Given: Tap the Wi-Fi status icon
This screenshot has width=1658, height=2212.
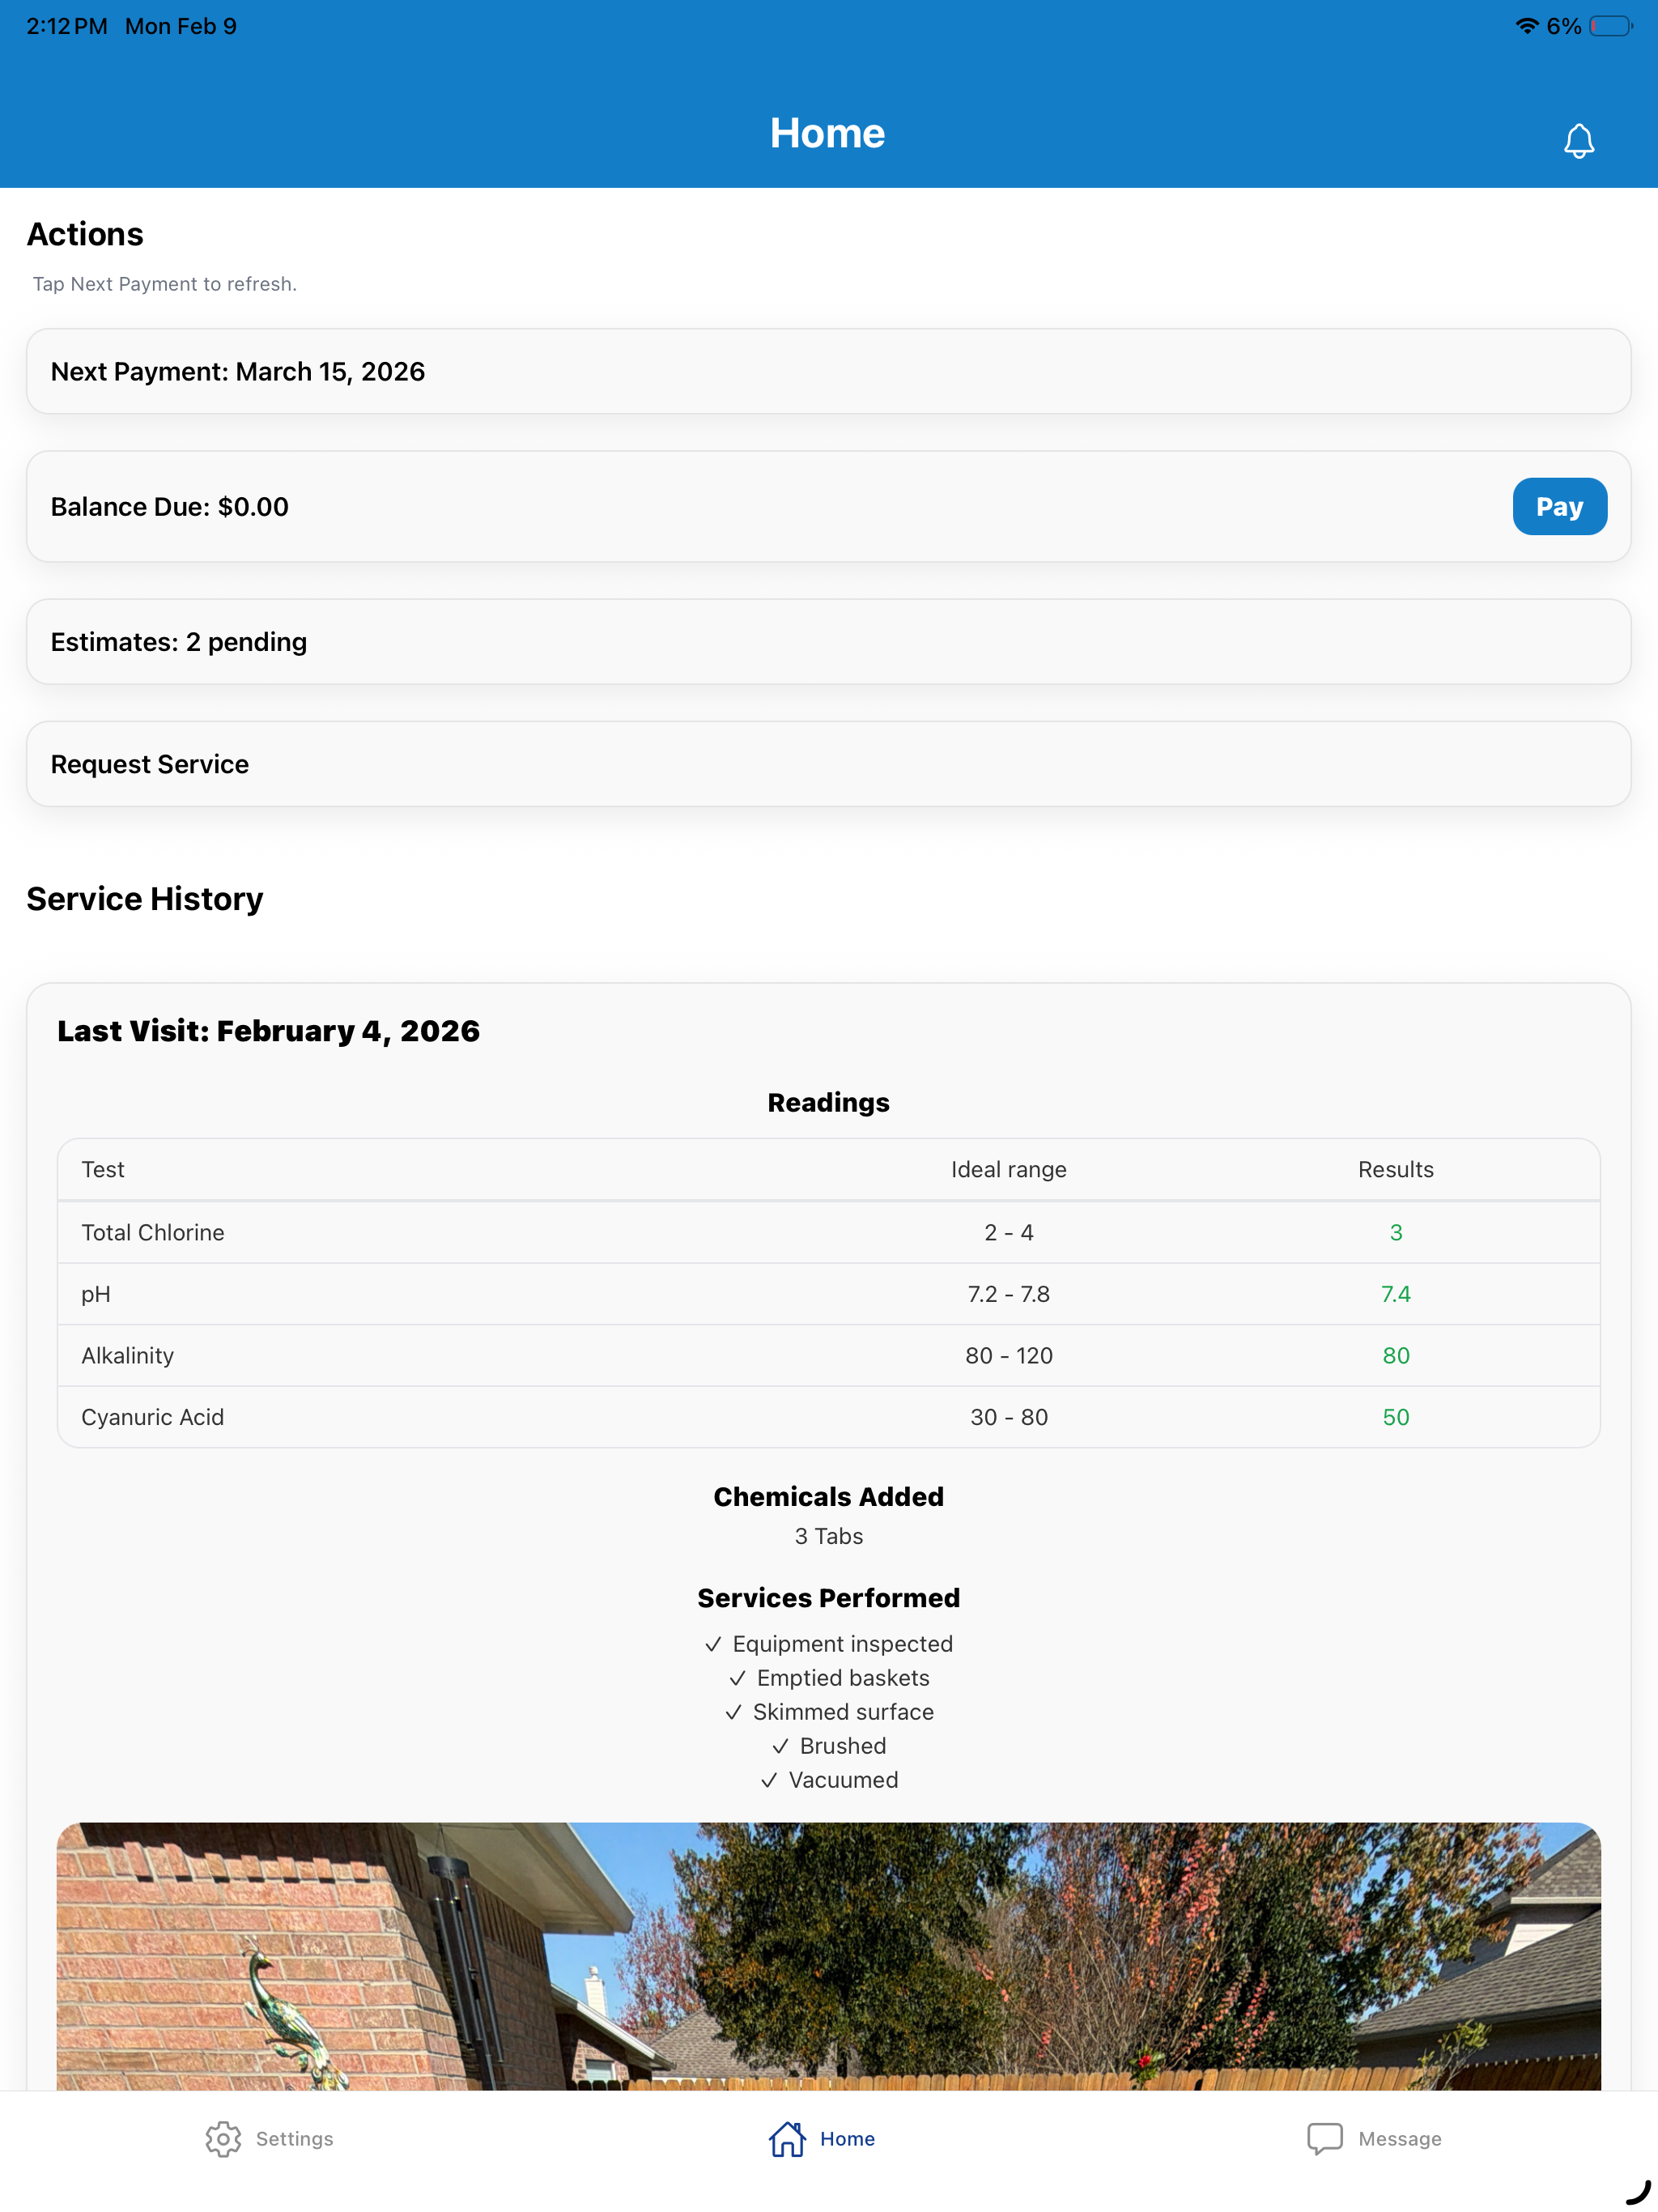Looking at the screenshot, I should (x=1526, y=26).
